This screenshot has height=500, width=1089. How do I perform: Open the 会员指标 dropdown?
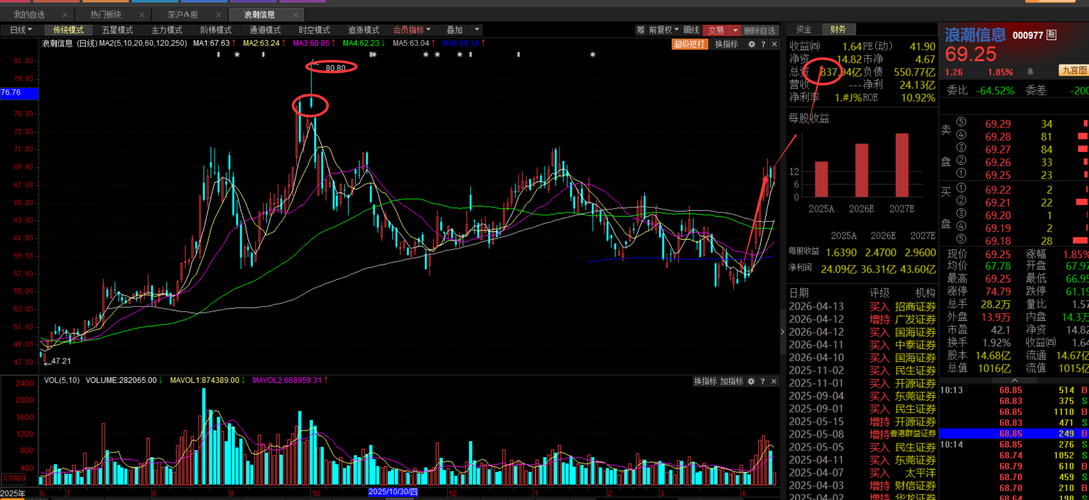pos(413,30)
